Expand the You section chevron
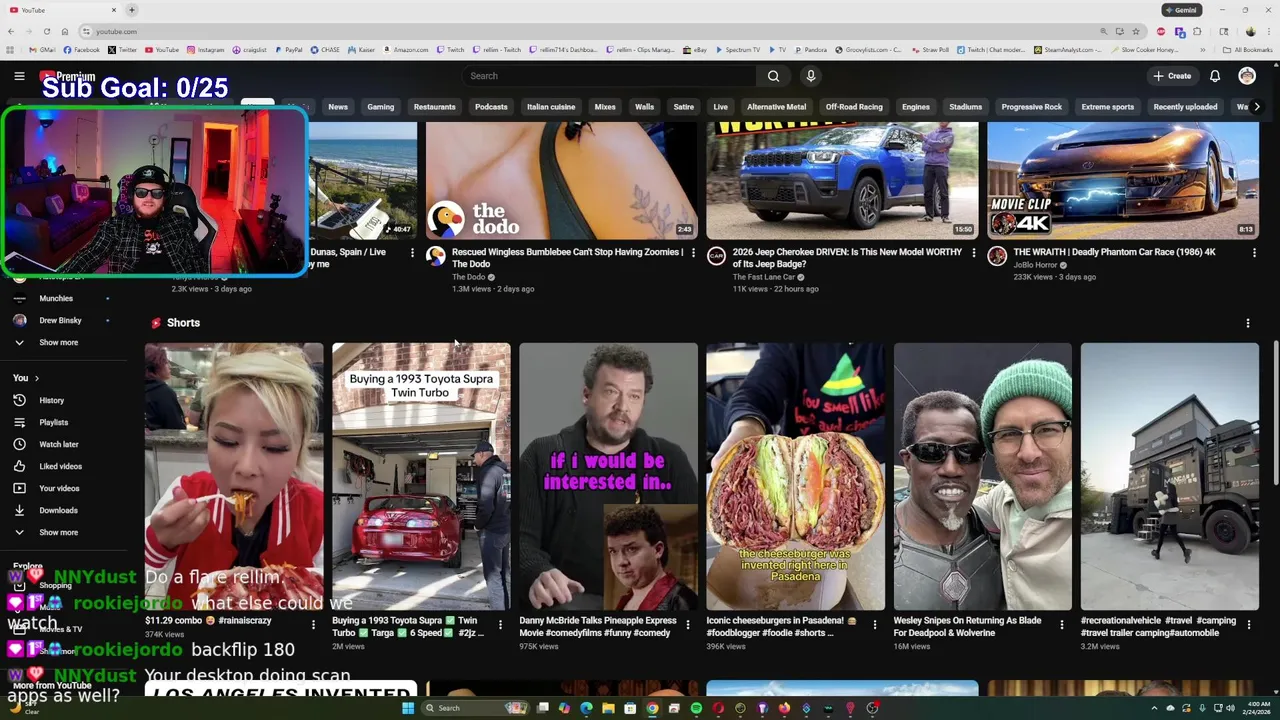The height and width of the screenshot is (720, 1280). [37, 378]
